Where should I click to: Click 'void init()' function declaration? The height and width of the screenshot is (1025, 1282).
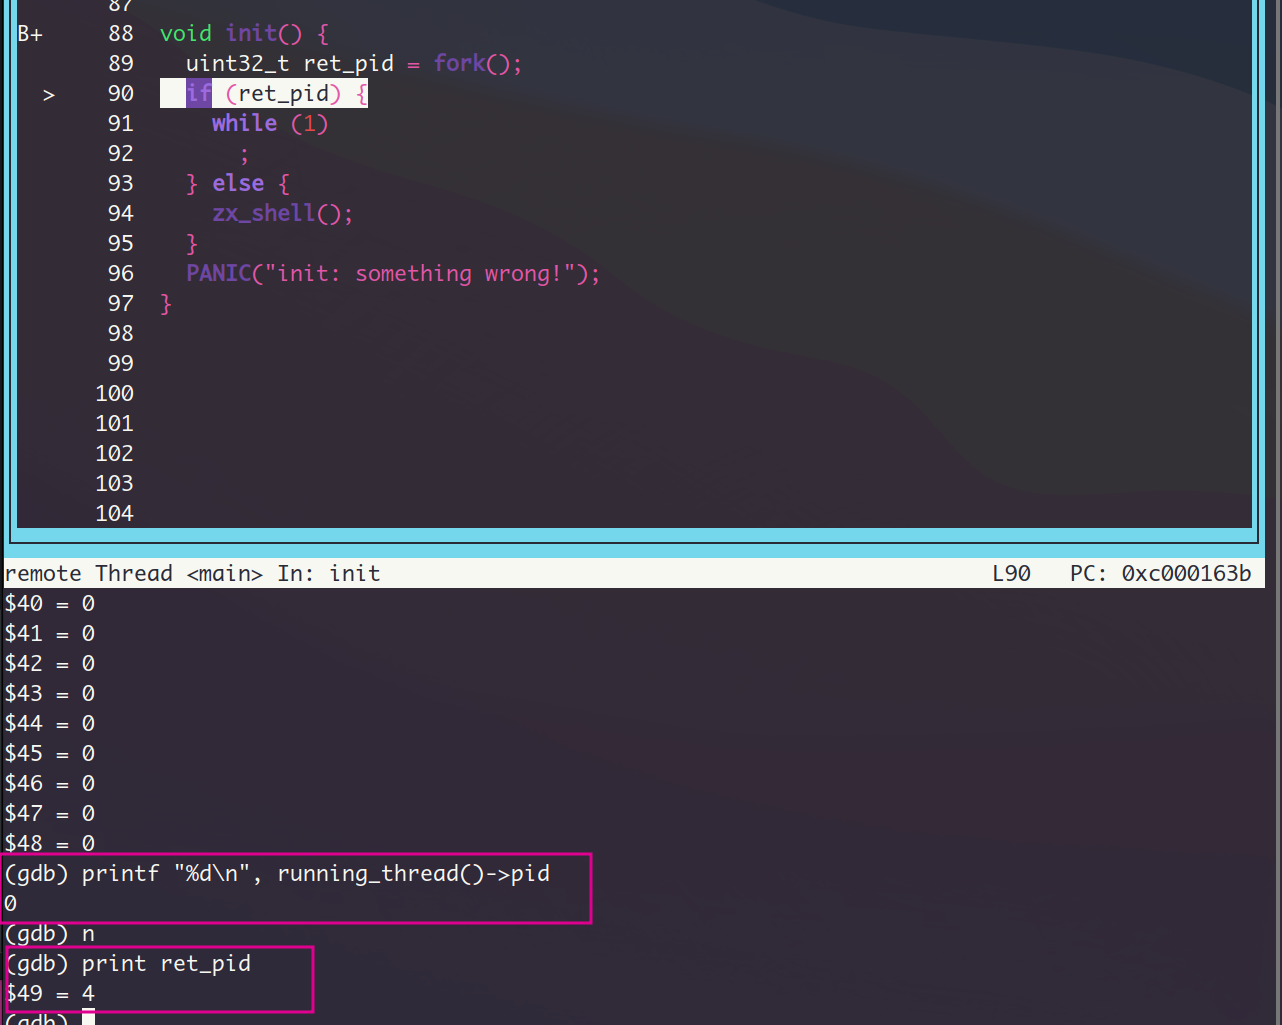click(231, 34)
